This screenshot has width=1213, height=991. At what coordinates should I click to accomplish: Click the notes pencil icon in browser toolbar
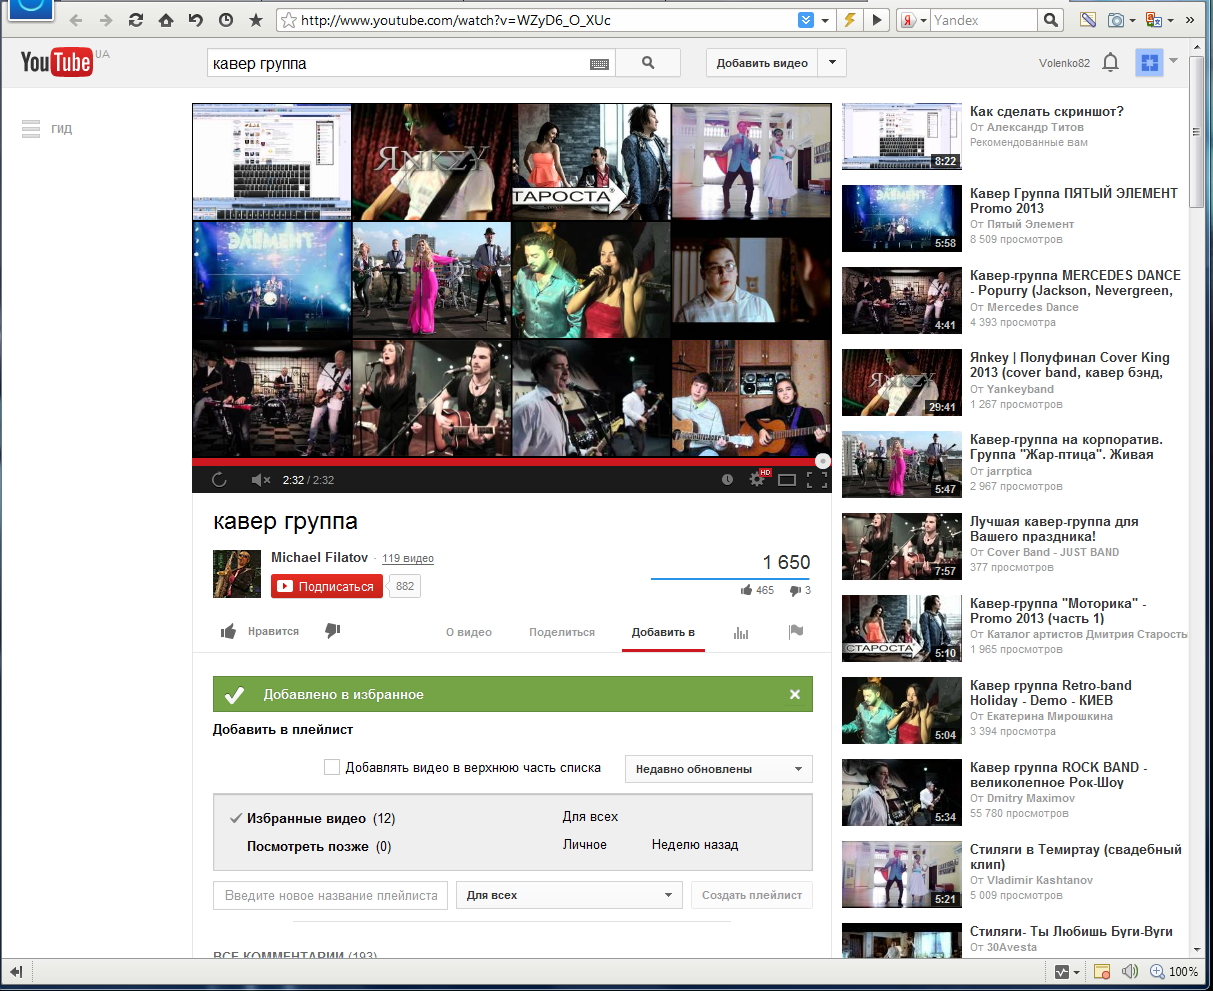(1088, 20)
